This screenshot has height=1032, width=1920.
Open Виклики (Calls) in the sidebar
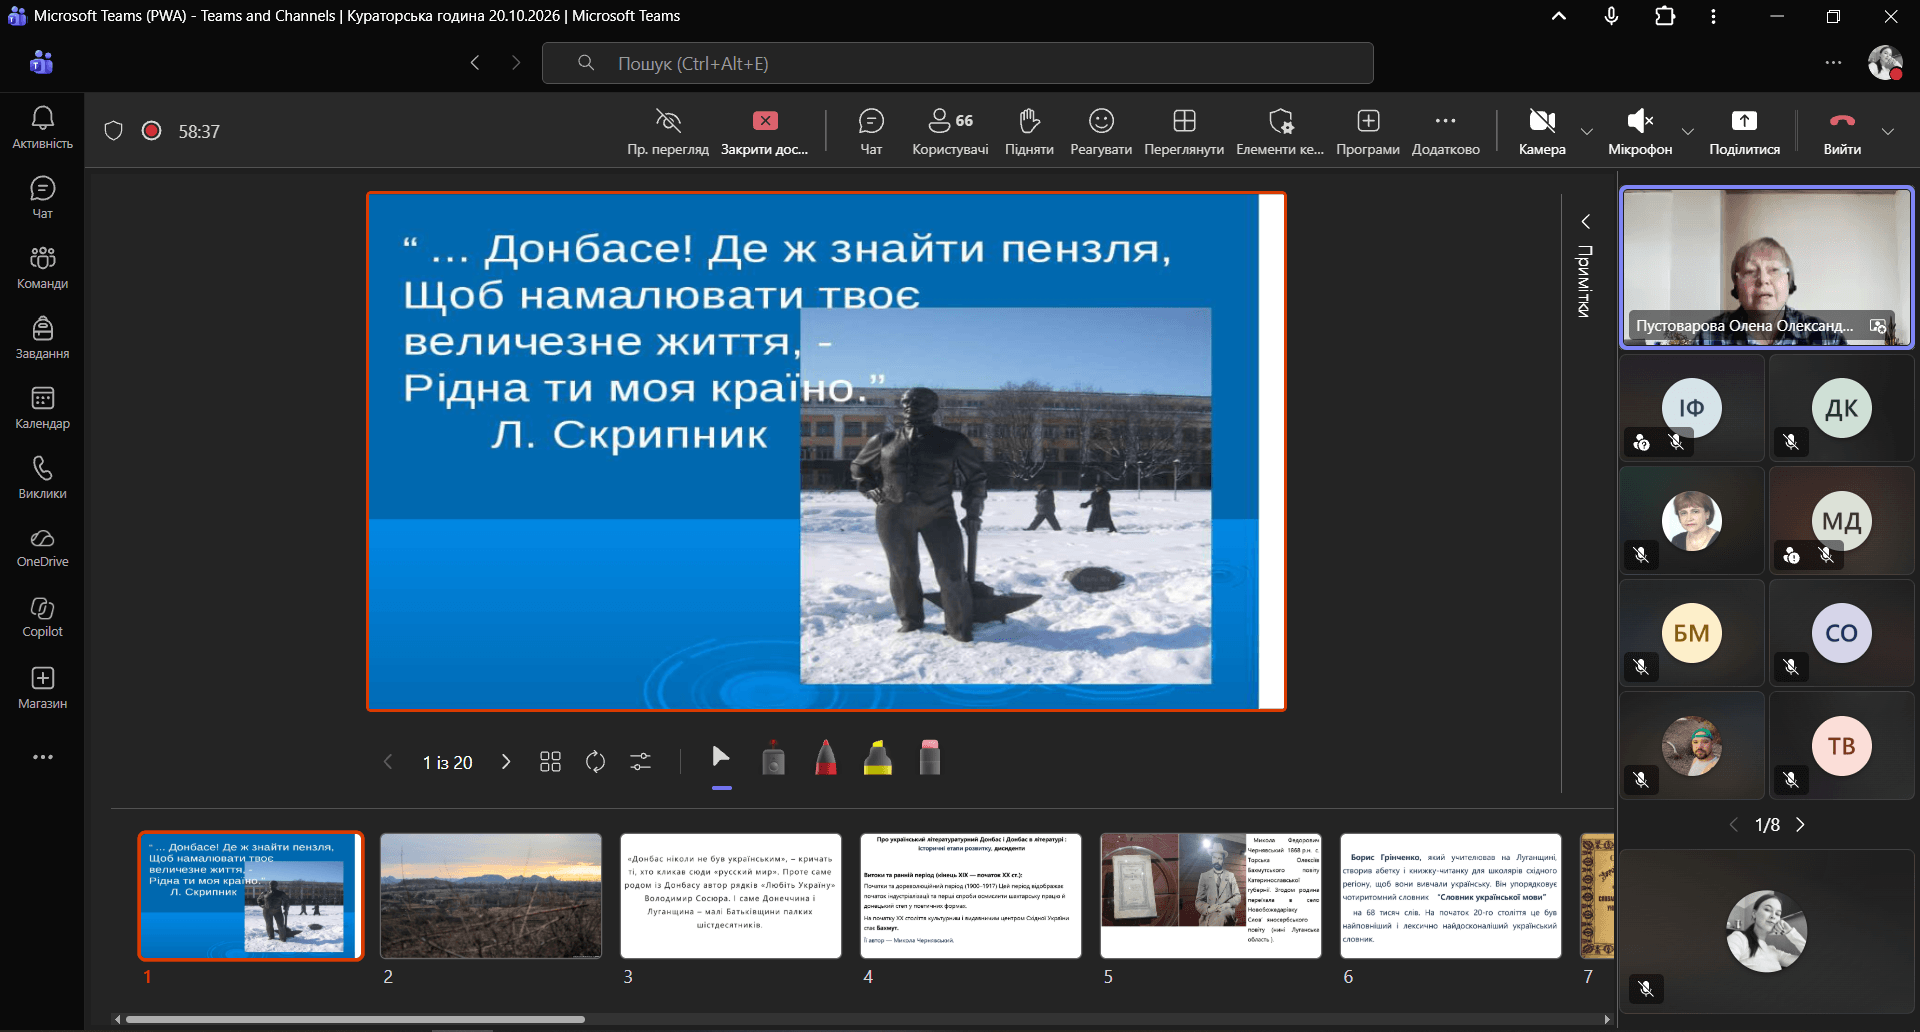[42, 477]
